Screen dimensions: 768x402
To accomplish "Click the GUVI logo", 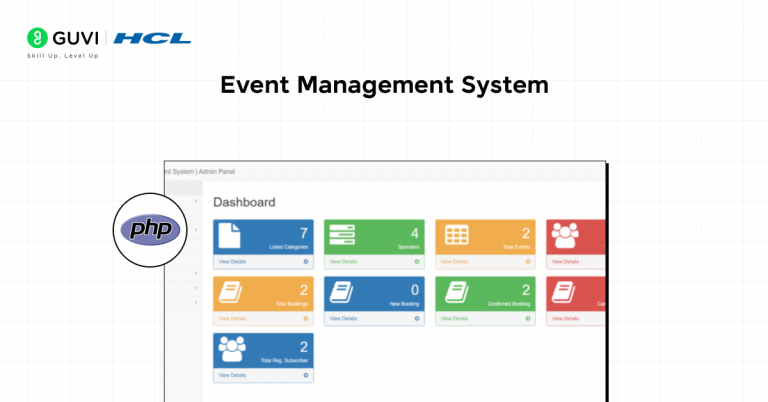I will click(63, 38).
